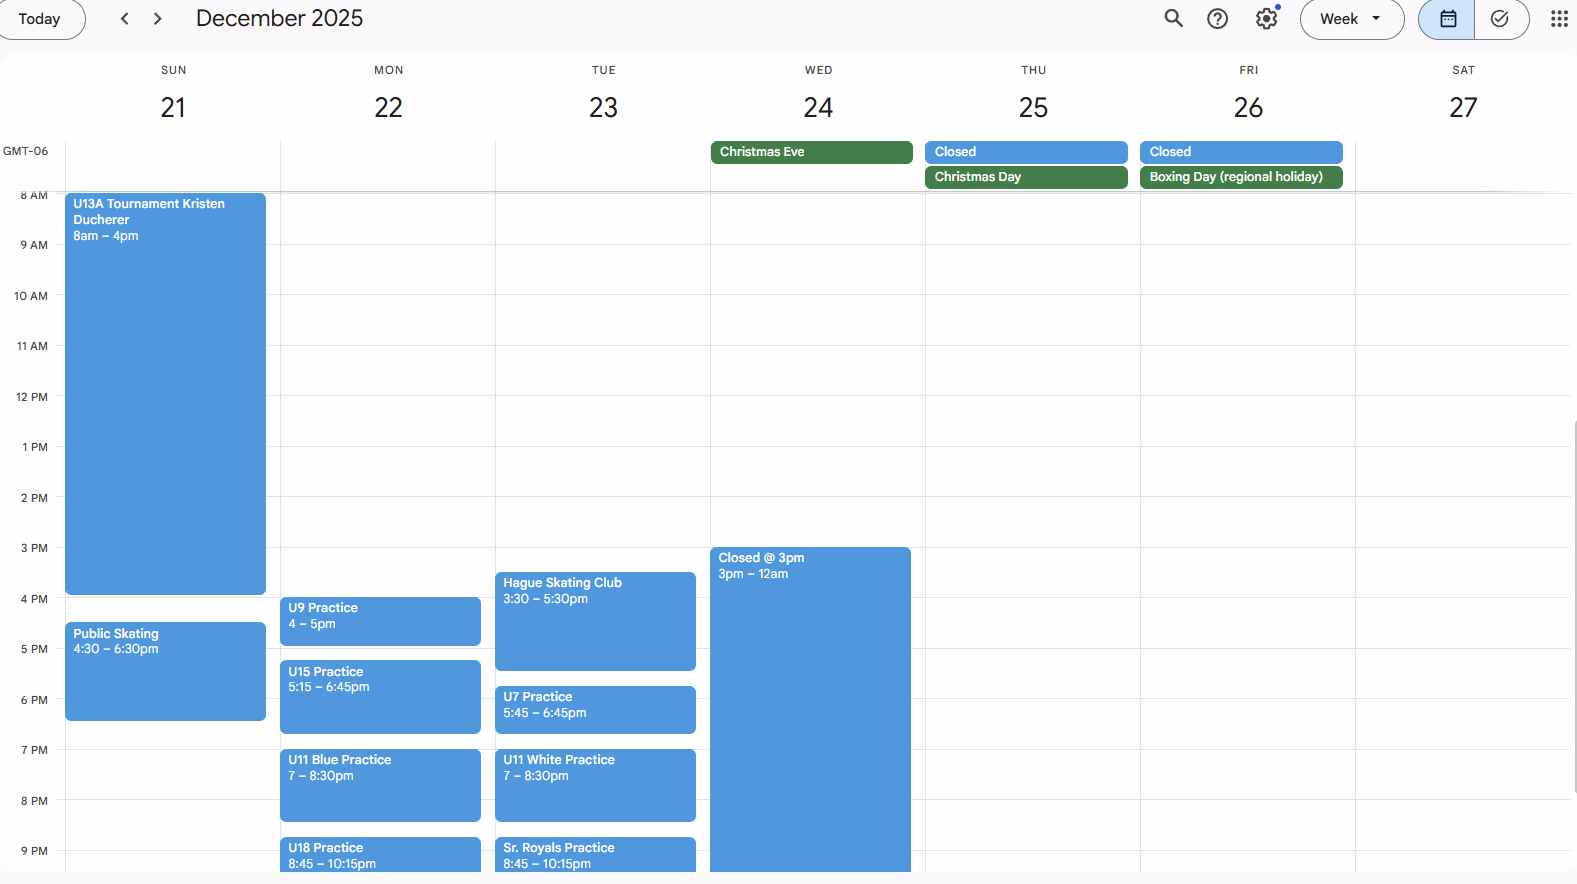Expand the Week view dropdown
This screenshot has width=1577, height=884.
(1351, 19)
